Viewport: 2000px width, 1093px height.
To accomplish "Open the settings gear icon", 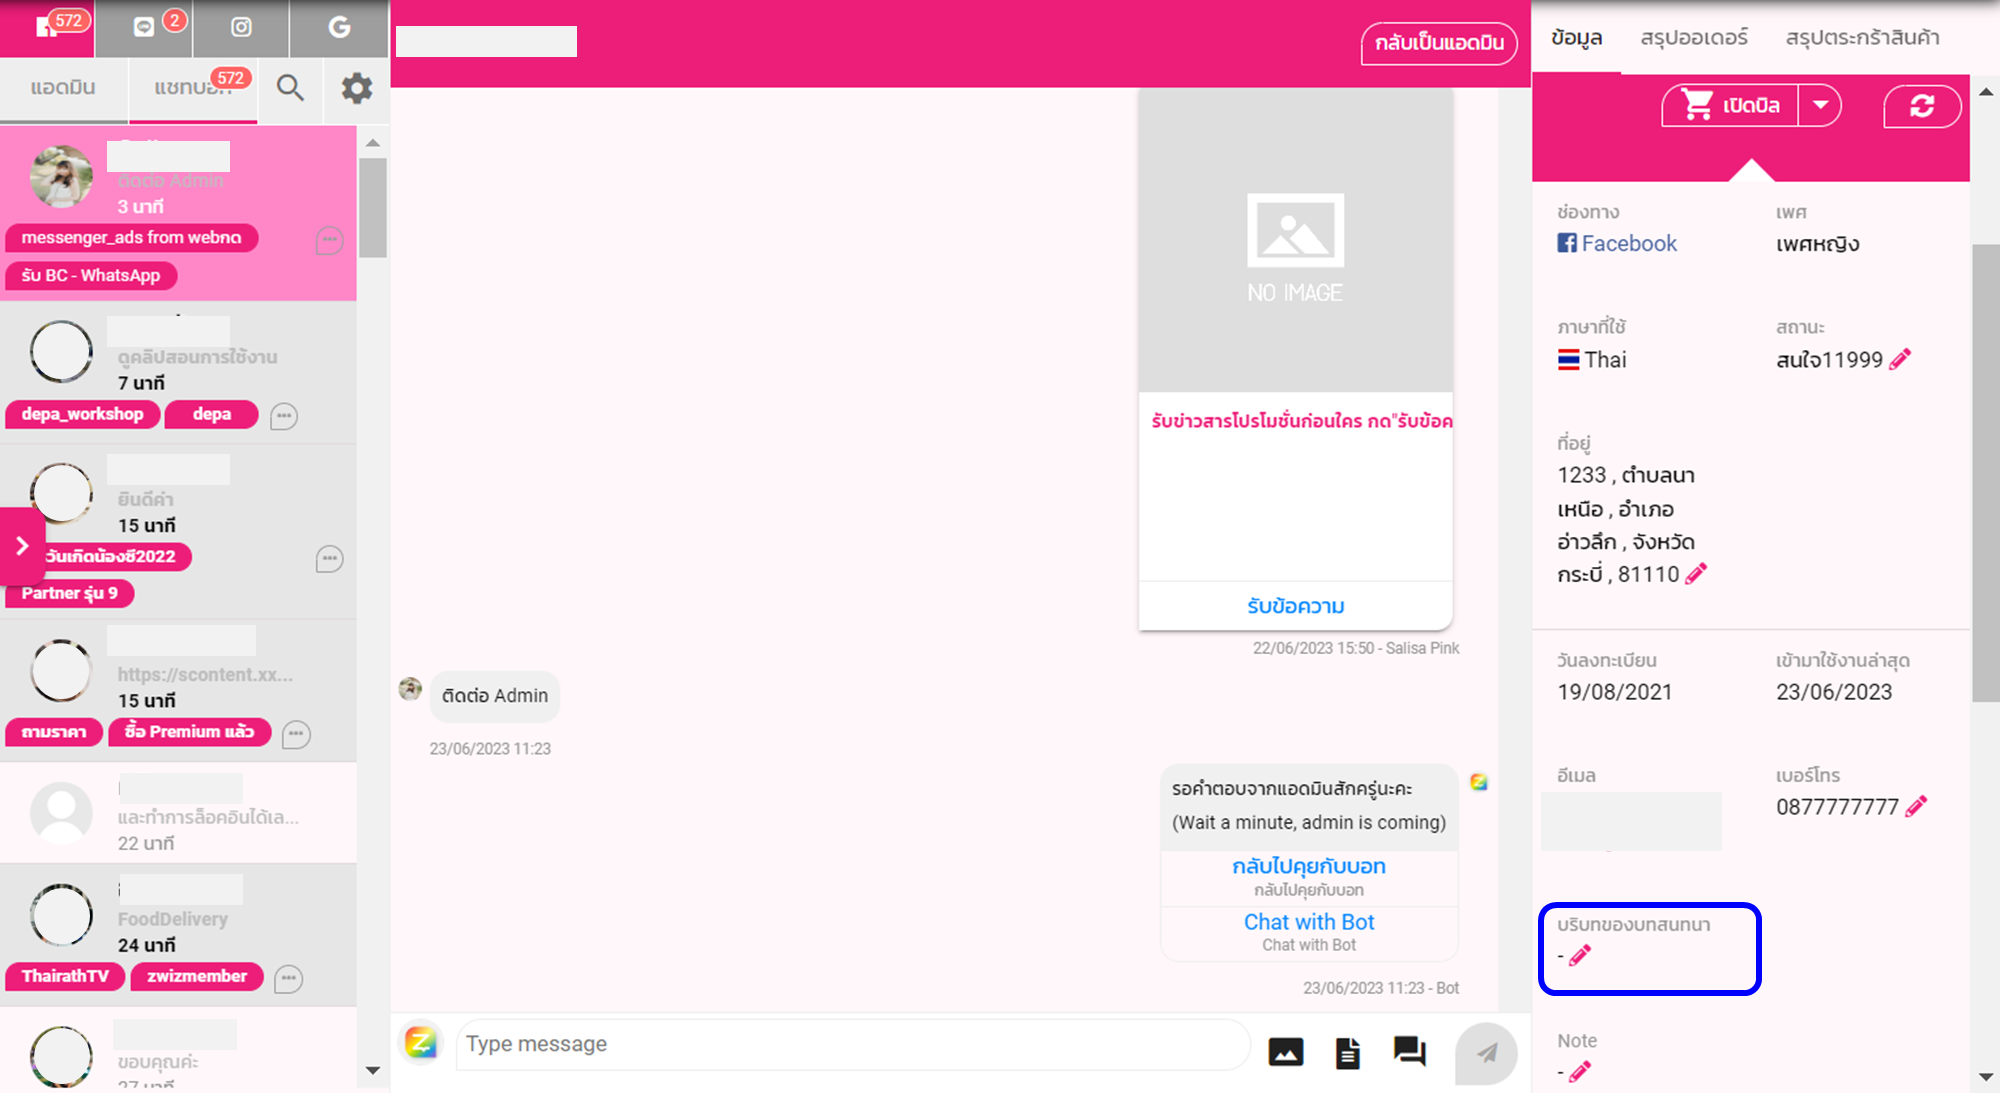I will 356,88.
